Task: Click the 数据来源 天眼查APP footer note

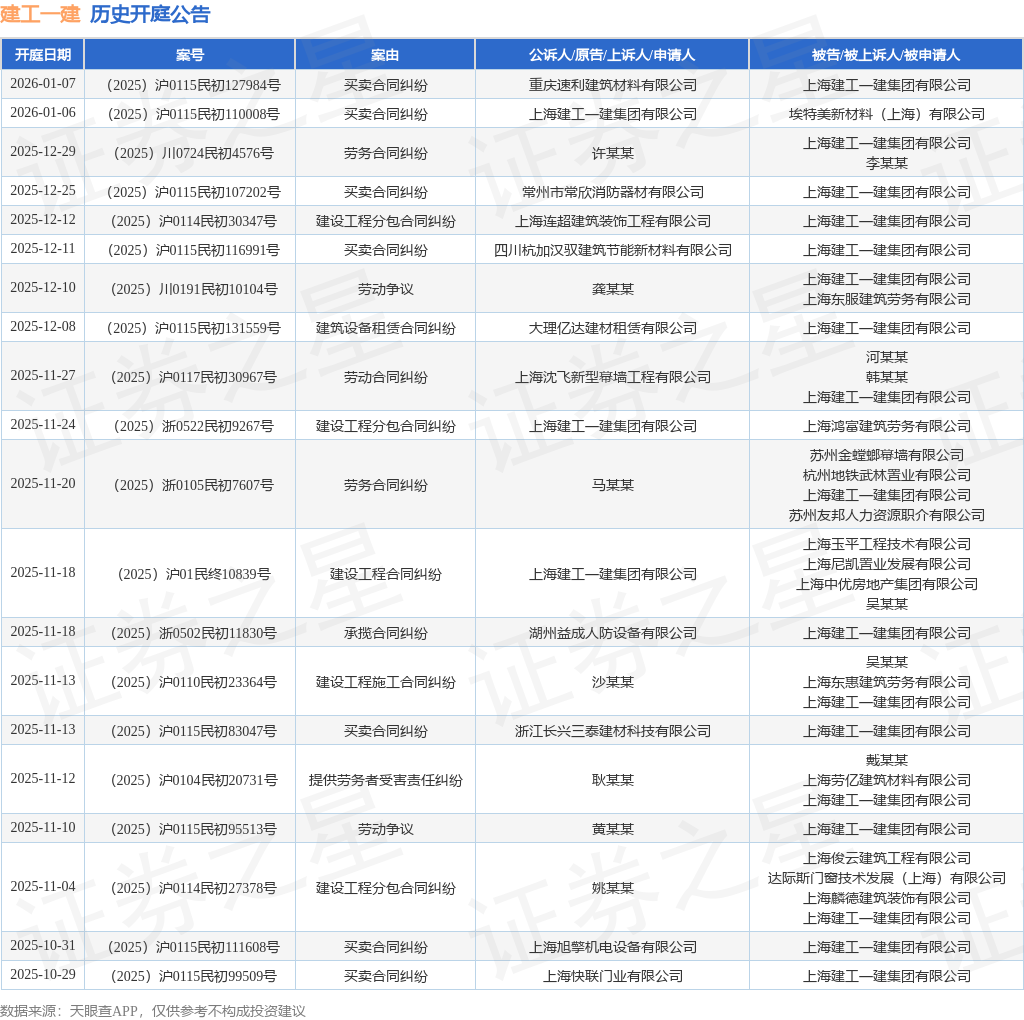Action: [x=153, y=1011]
